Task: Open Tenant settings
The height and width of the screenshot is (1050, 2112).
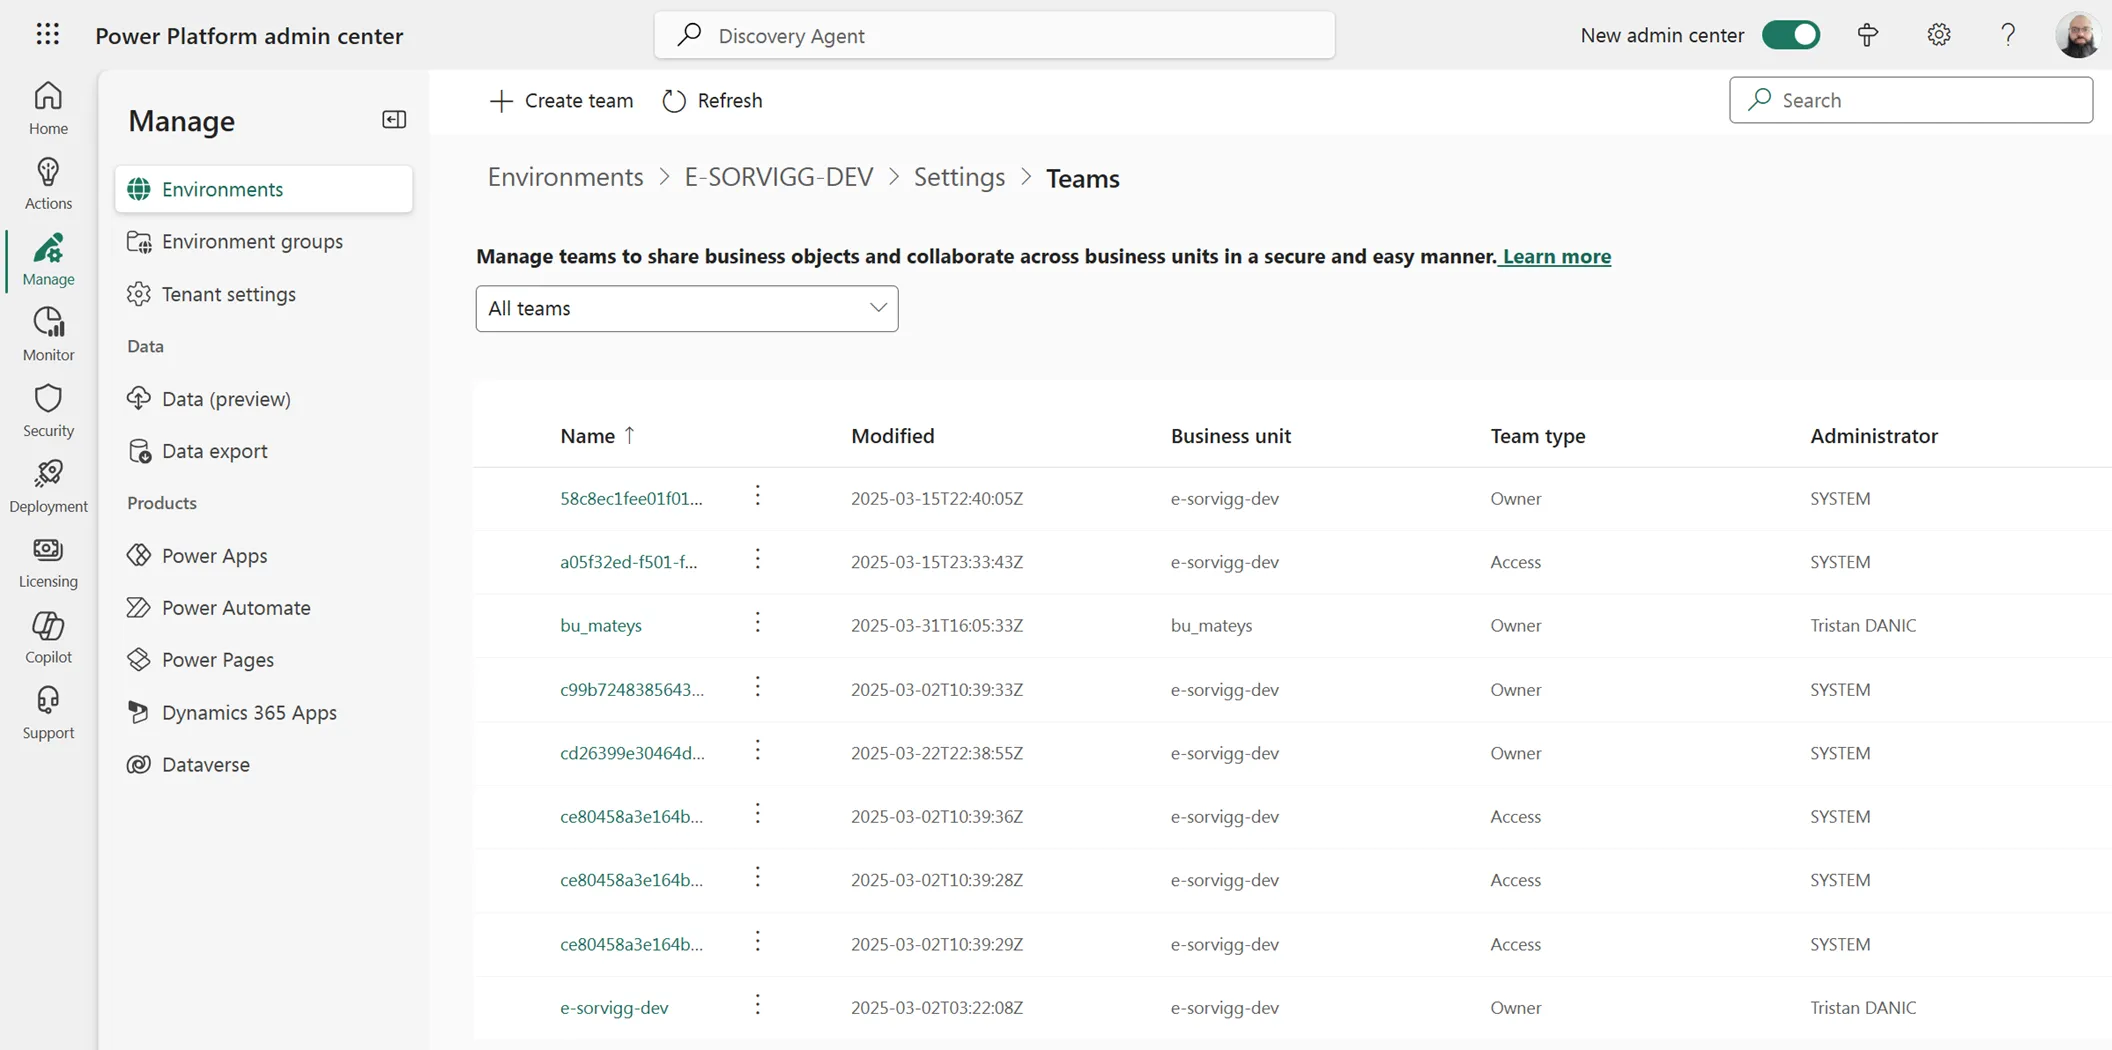Action: [x=263, y=294]
